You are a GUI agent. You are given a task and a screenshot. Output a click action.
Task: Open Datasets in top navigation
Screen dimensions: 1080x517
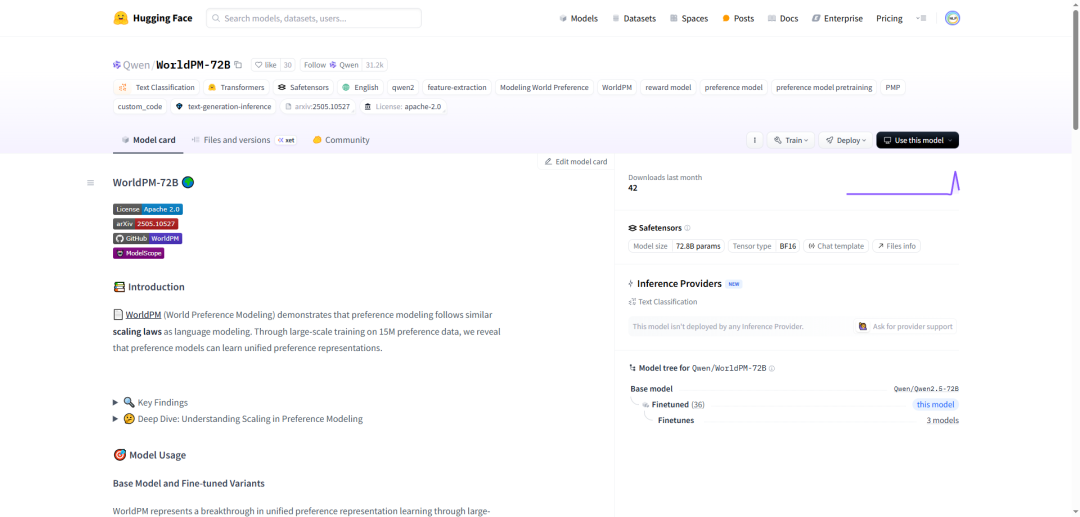click(634, 19)
